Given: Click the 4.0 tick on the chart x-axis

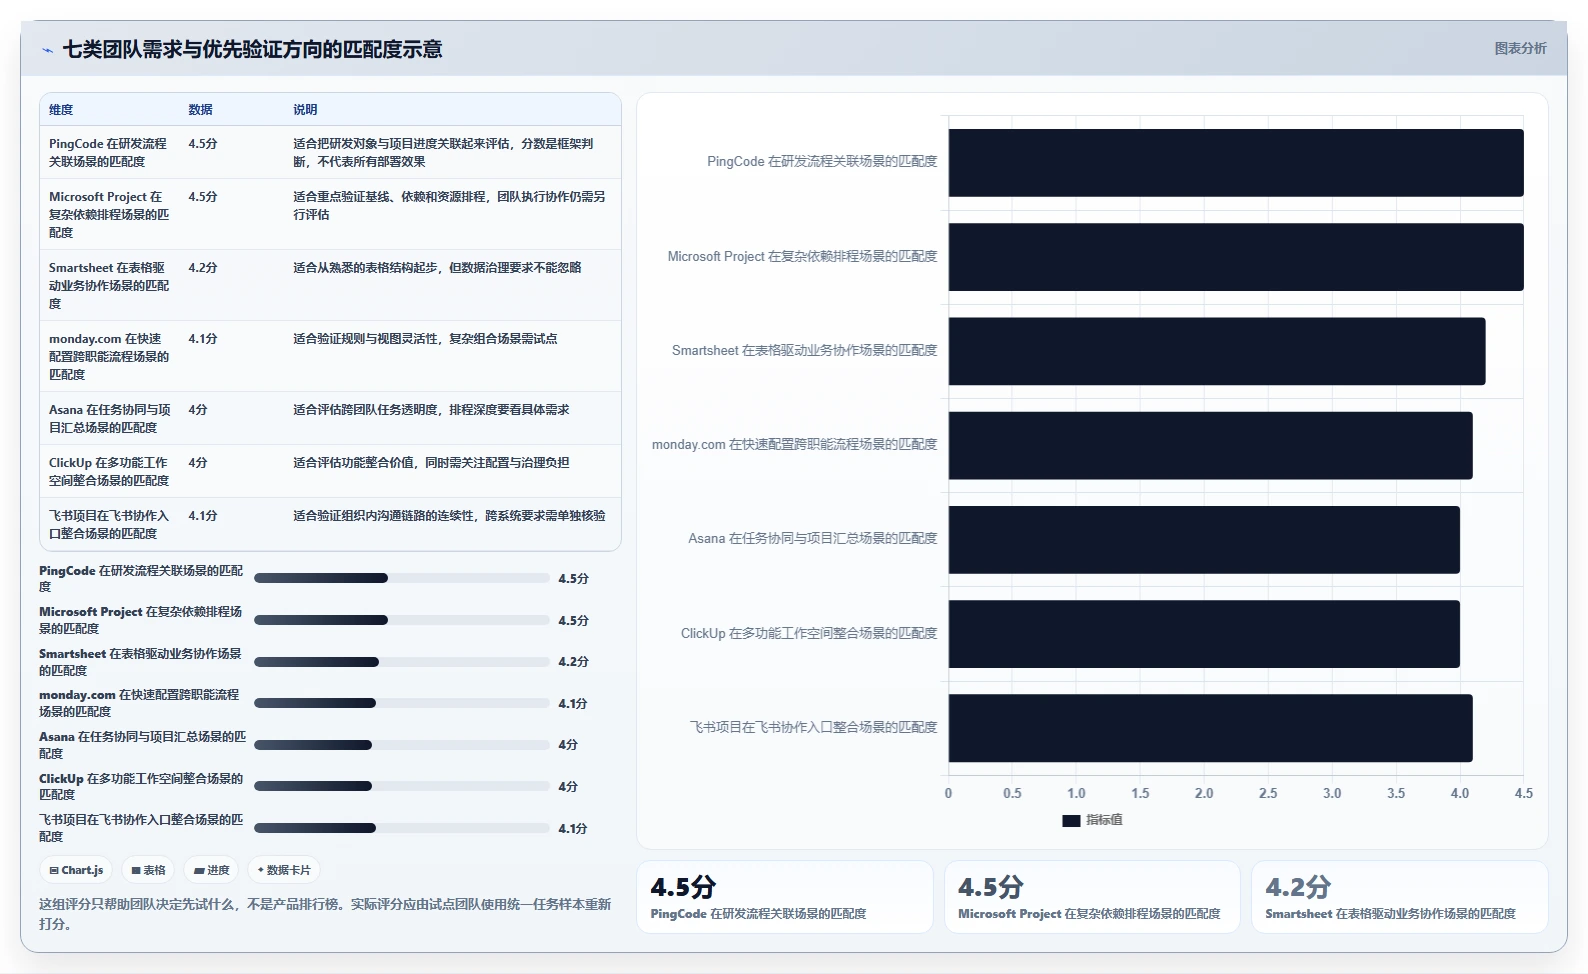Looking at the screenshot, I should click(x=1460, y=794).
